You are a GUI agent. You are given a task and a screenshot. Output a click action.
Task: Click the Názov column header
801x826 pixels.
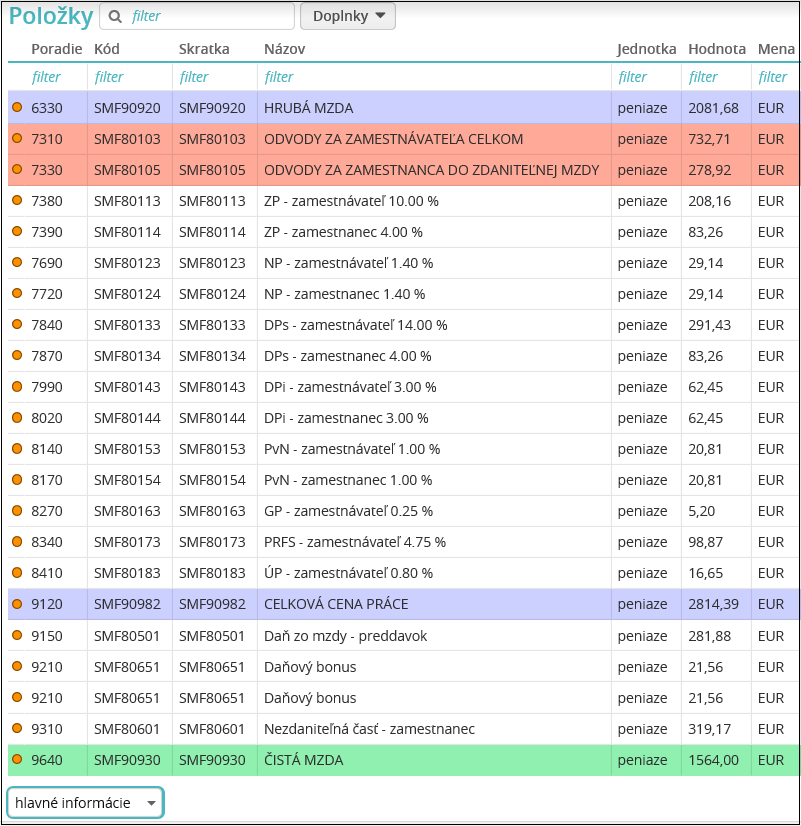click(284, 49)
